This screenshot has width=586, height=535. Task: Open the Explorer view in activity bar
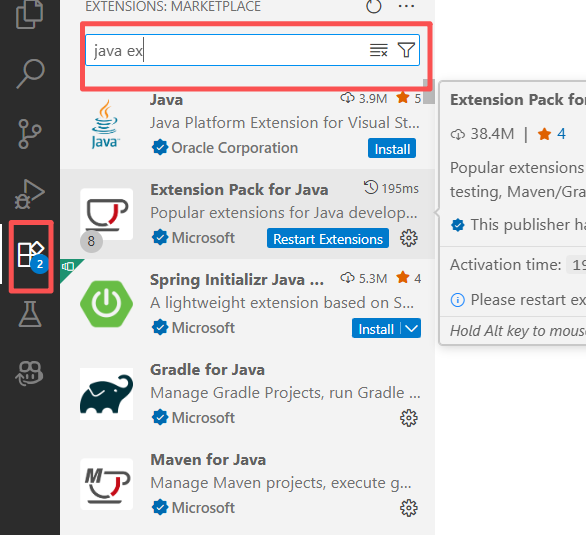pos(30,14)
